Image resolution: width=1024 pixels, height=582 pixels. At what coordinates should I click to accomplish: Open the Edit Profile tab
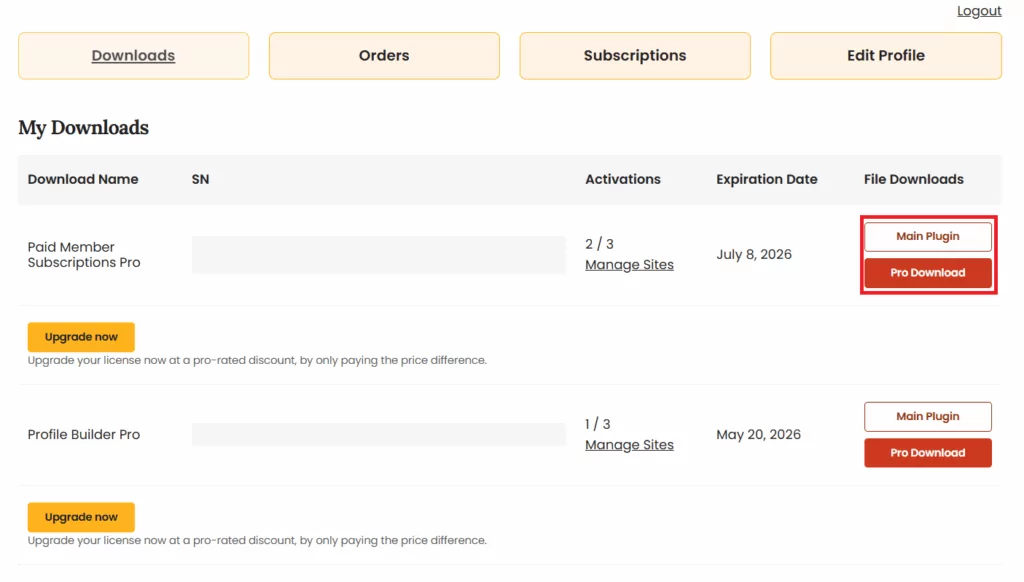(885, 56)
